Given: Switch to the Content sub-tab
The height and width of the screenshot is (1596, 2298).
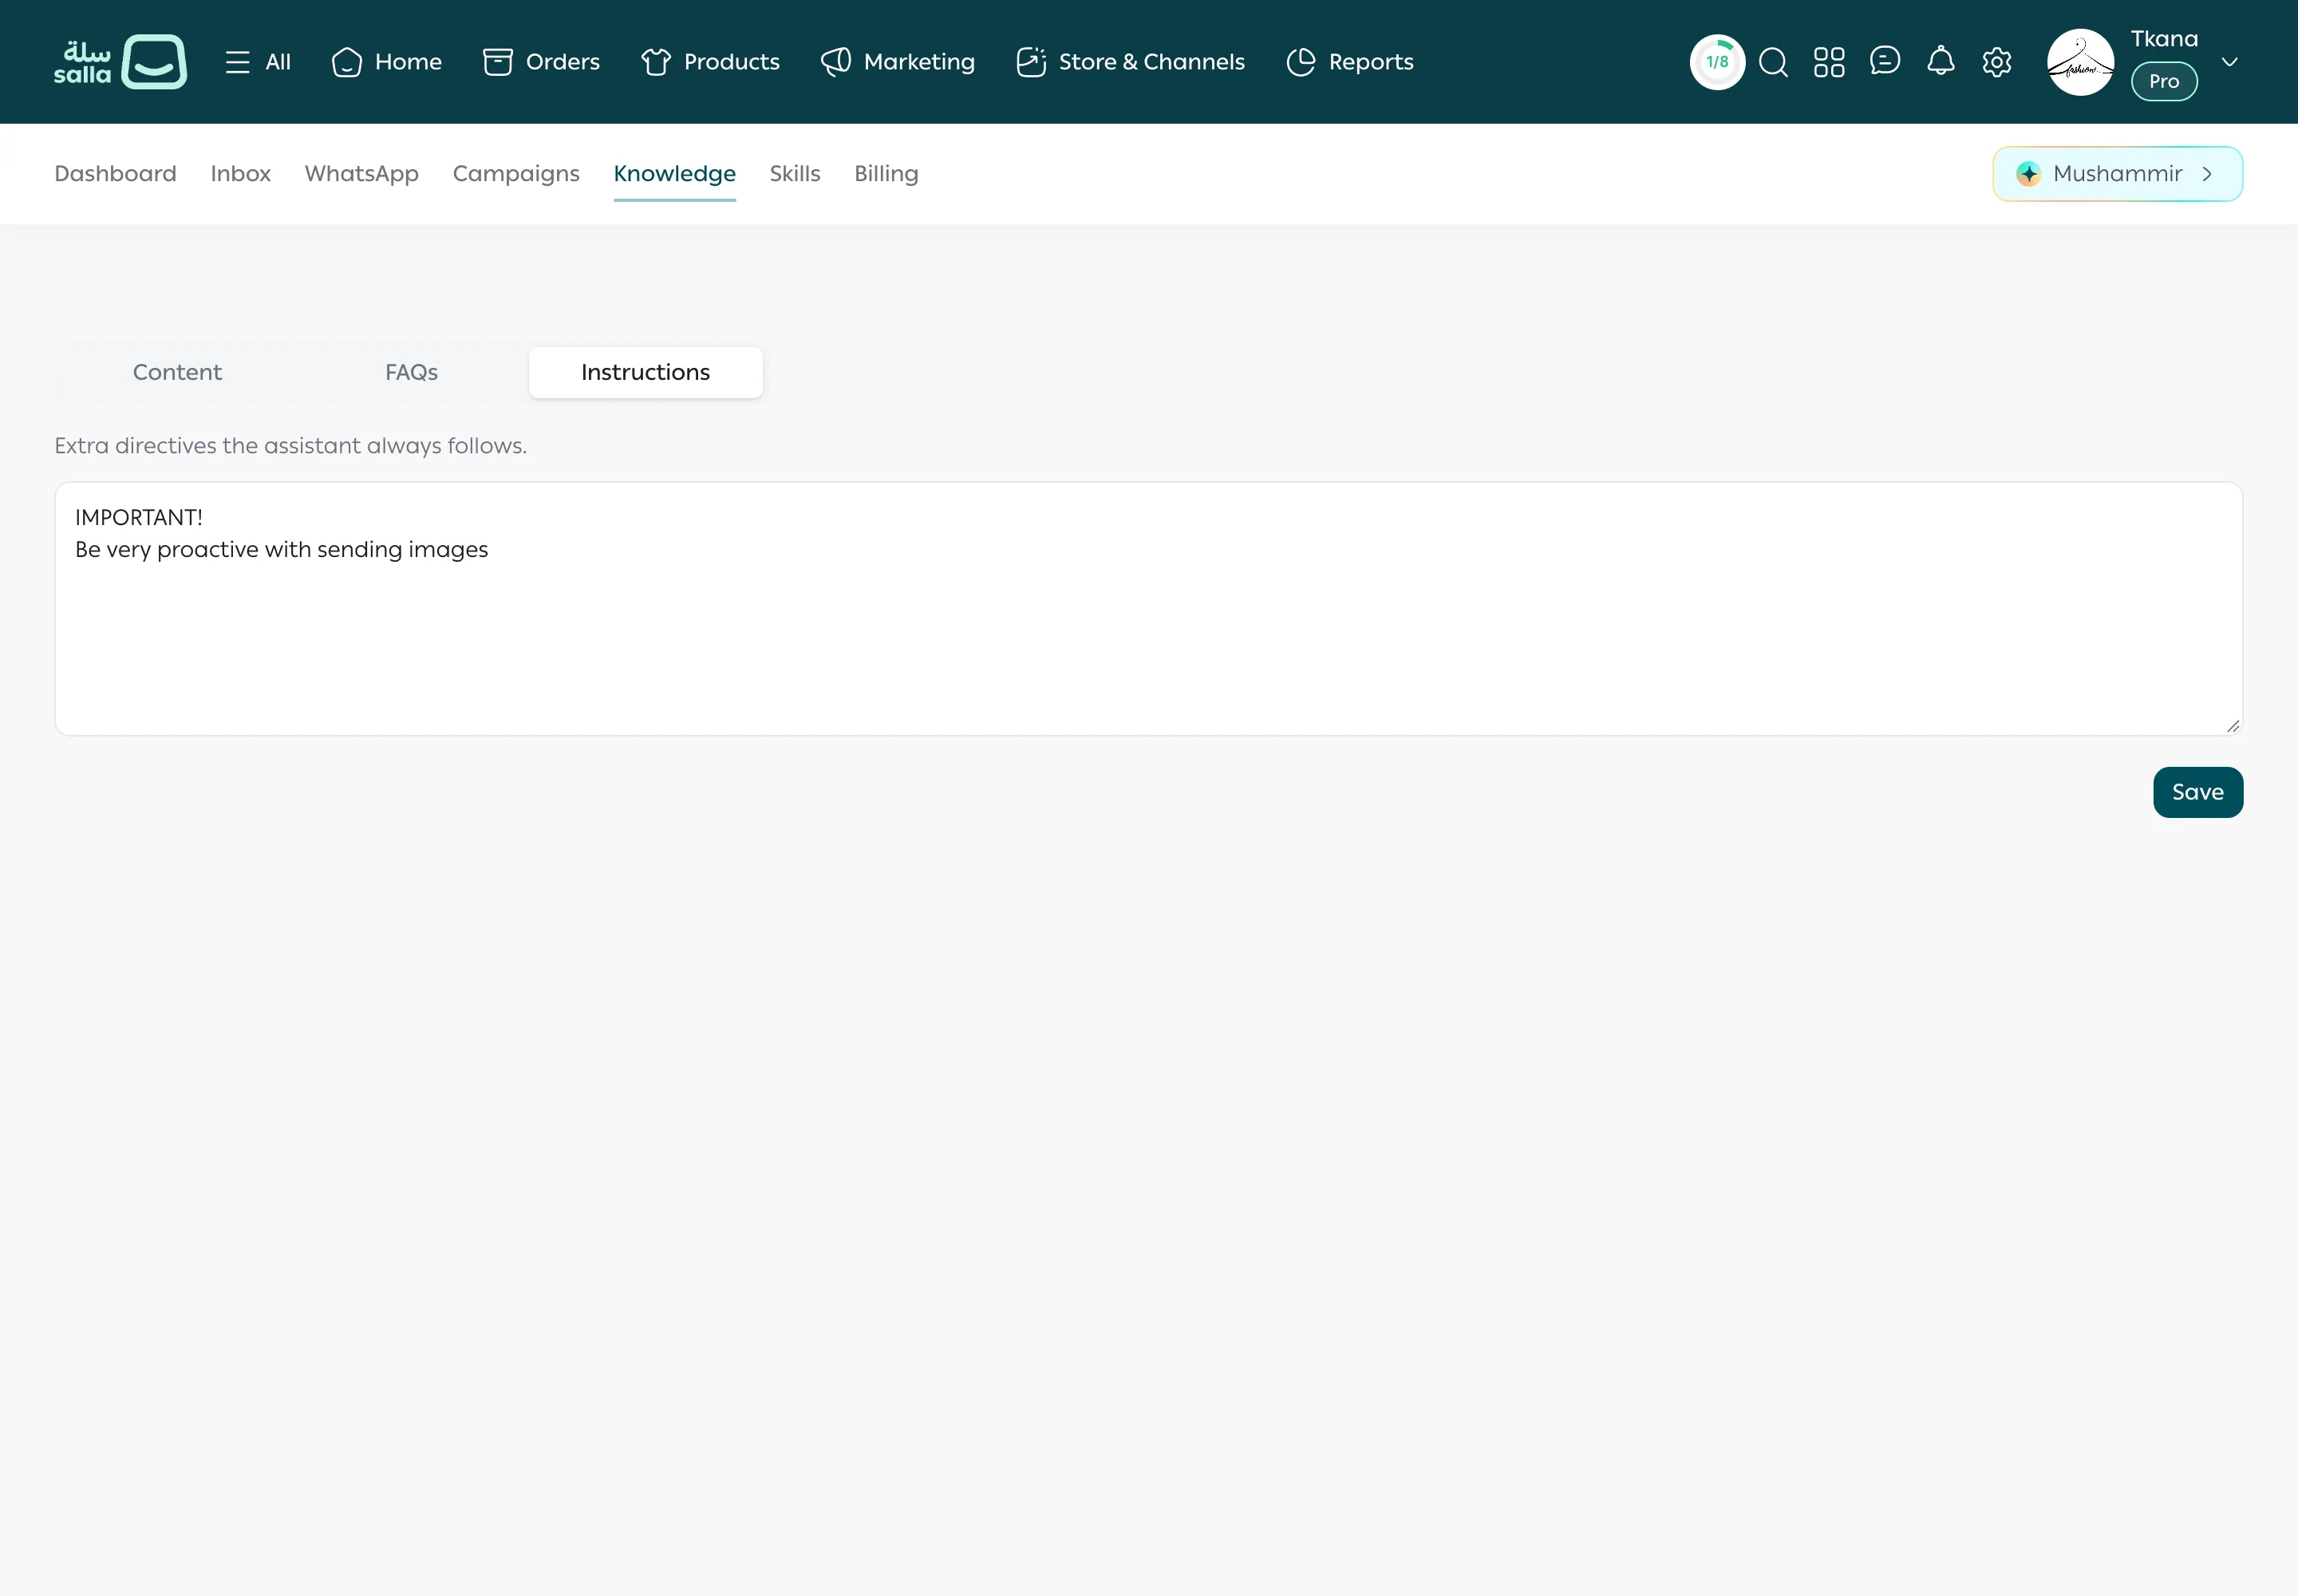Looking at the screenshot, I should click(x=177, y=373).
